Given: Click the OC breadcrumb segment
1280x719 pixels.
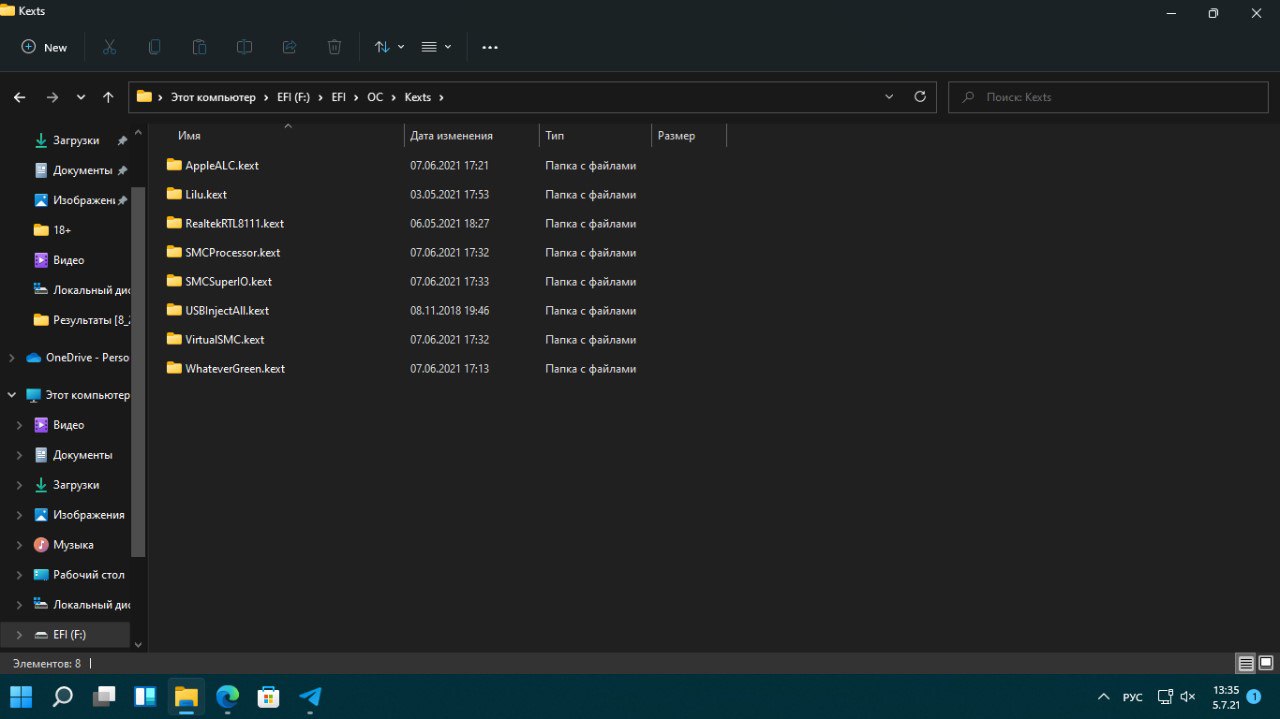Looking at the screenshot, I should pos(375,97).
